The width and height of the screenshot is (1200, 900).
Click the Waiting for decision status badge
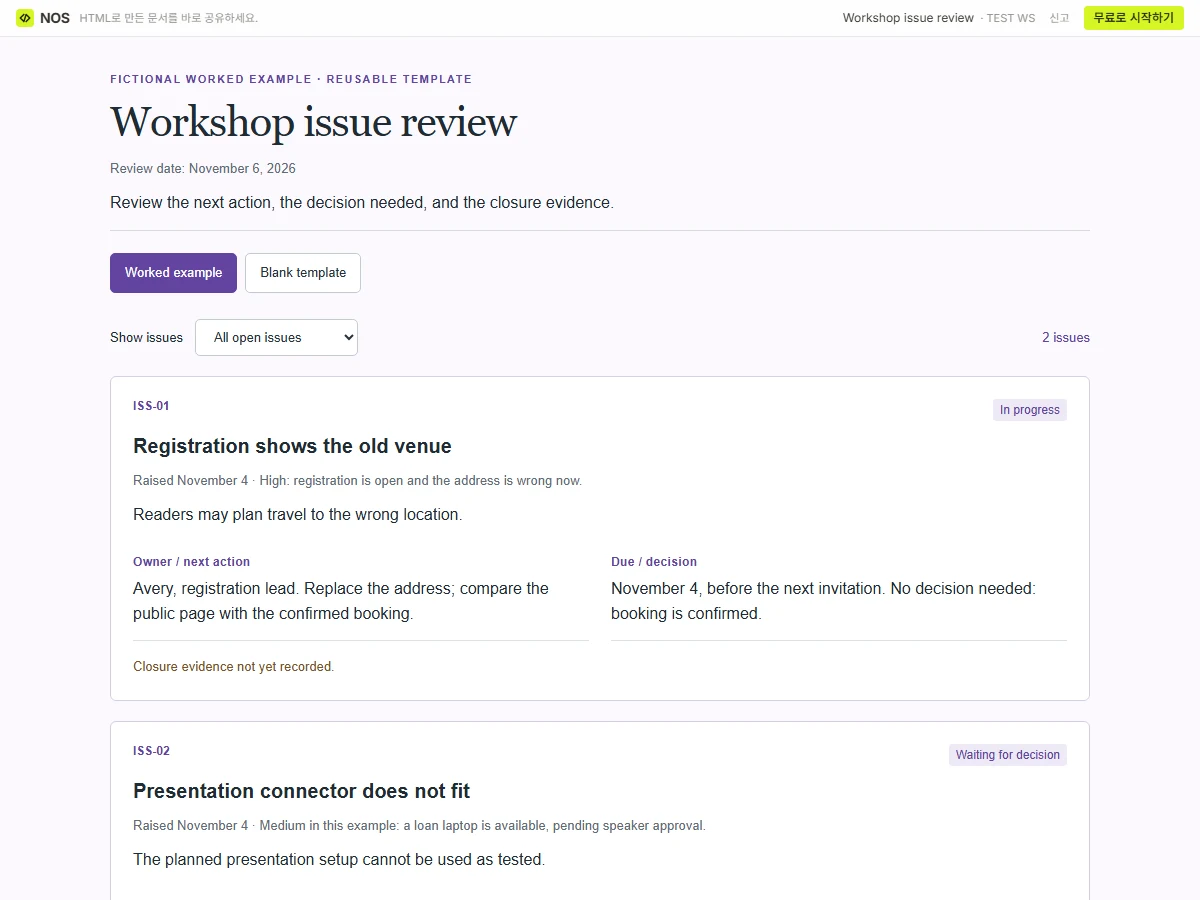click(1007, 755)
